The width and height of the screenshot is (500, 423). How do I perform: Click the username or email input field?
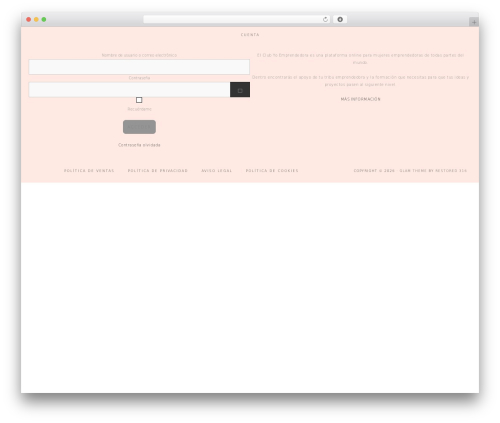pos(139,67)
